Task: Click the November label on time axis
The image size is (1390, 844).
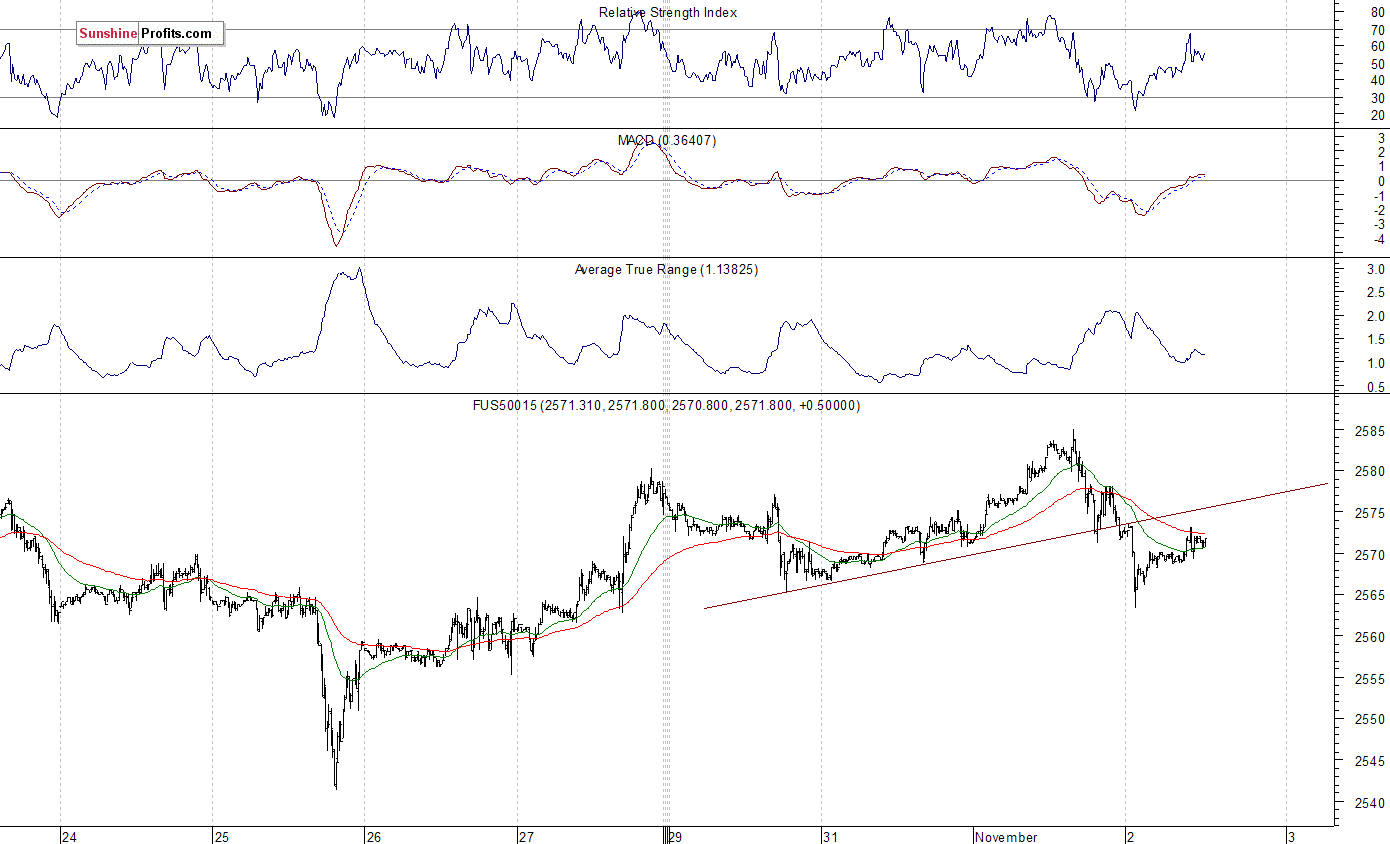Action: click(x=1006, y=837)
